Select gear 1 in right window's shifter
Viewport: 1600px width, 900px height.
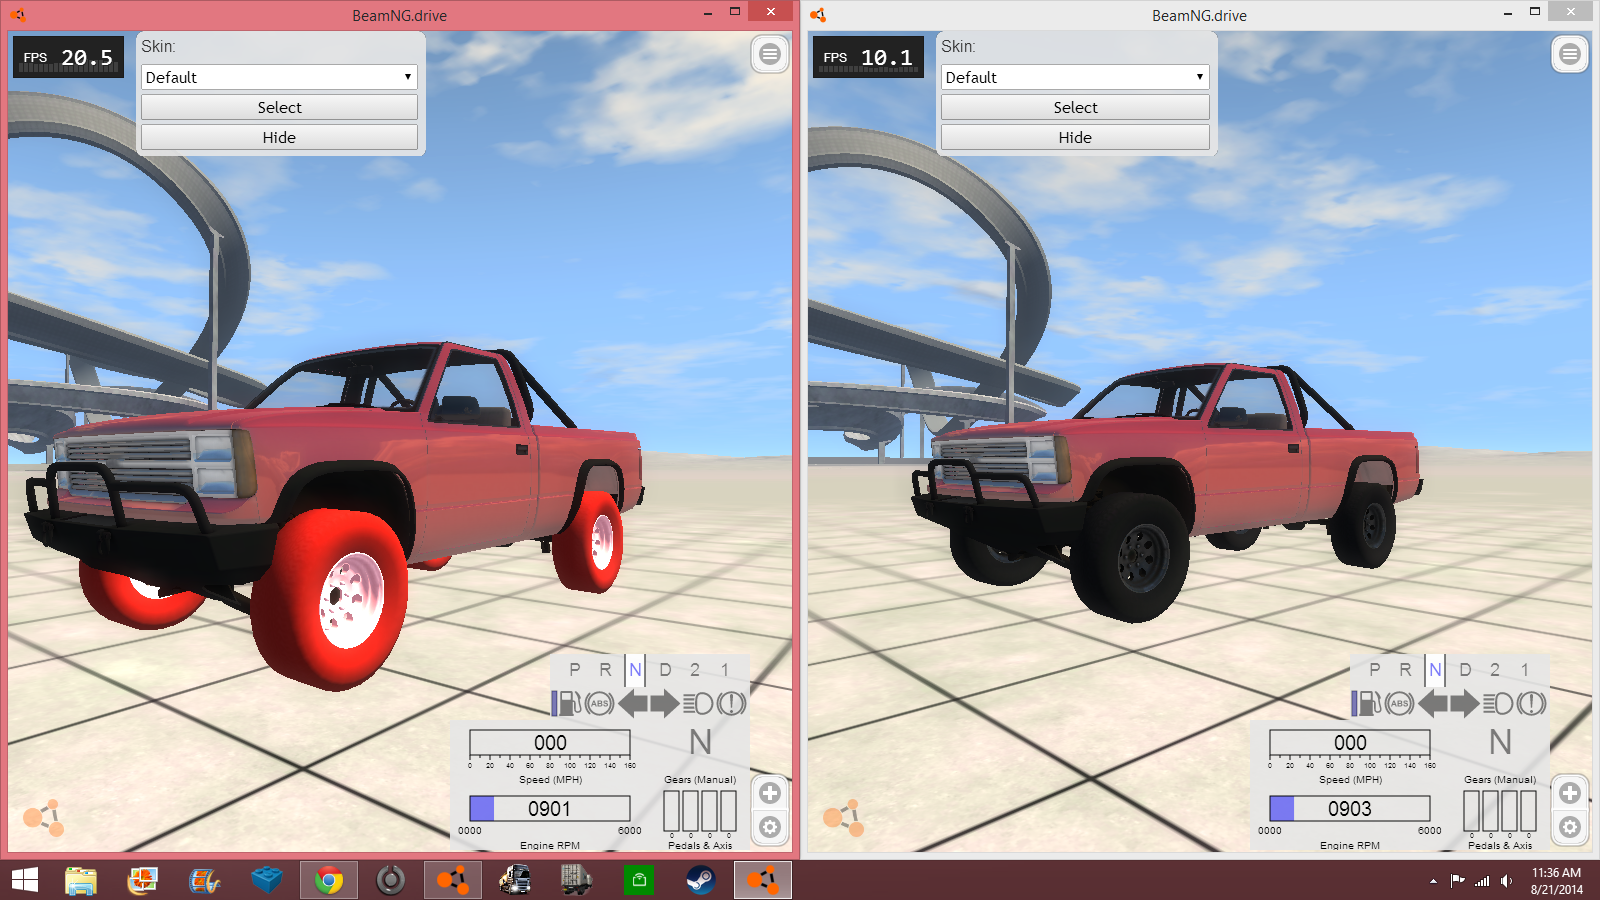click(x=1525, y=670)
